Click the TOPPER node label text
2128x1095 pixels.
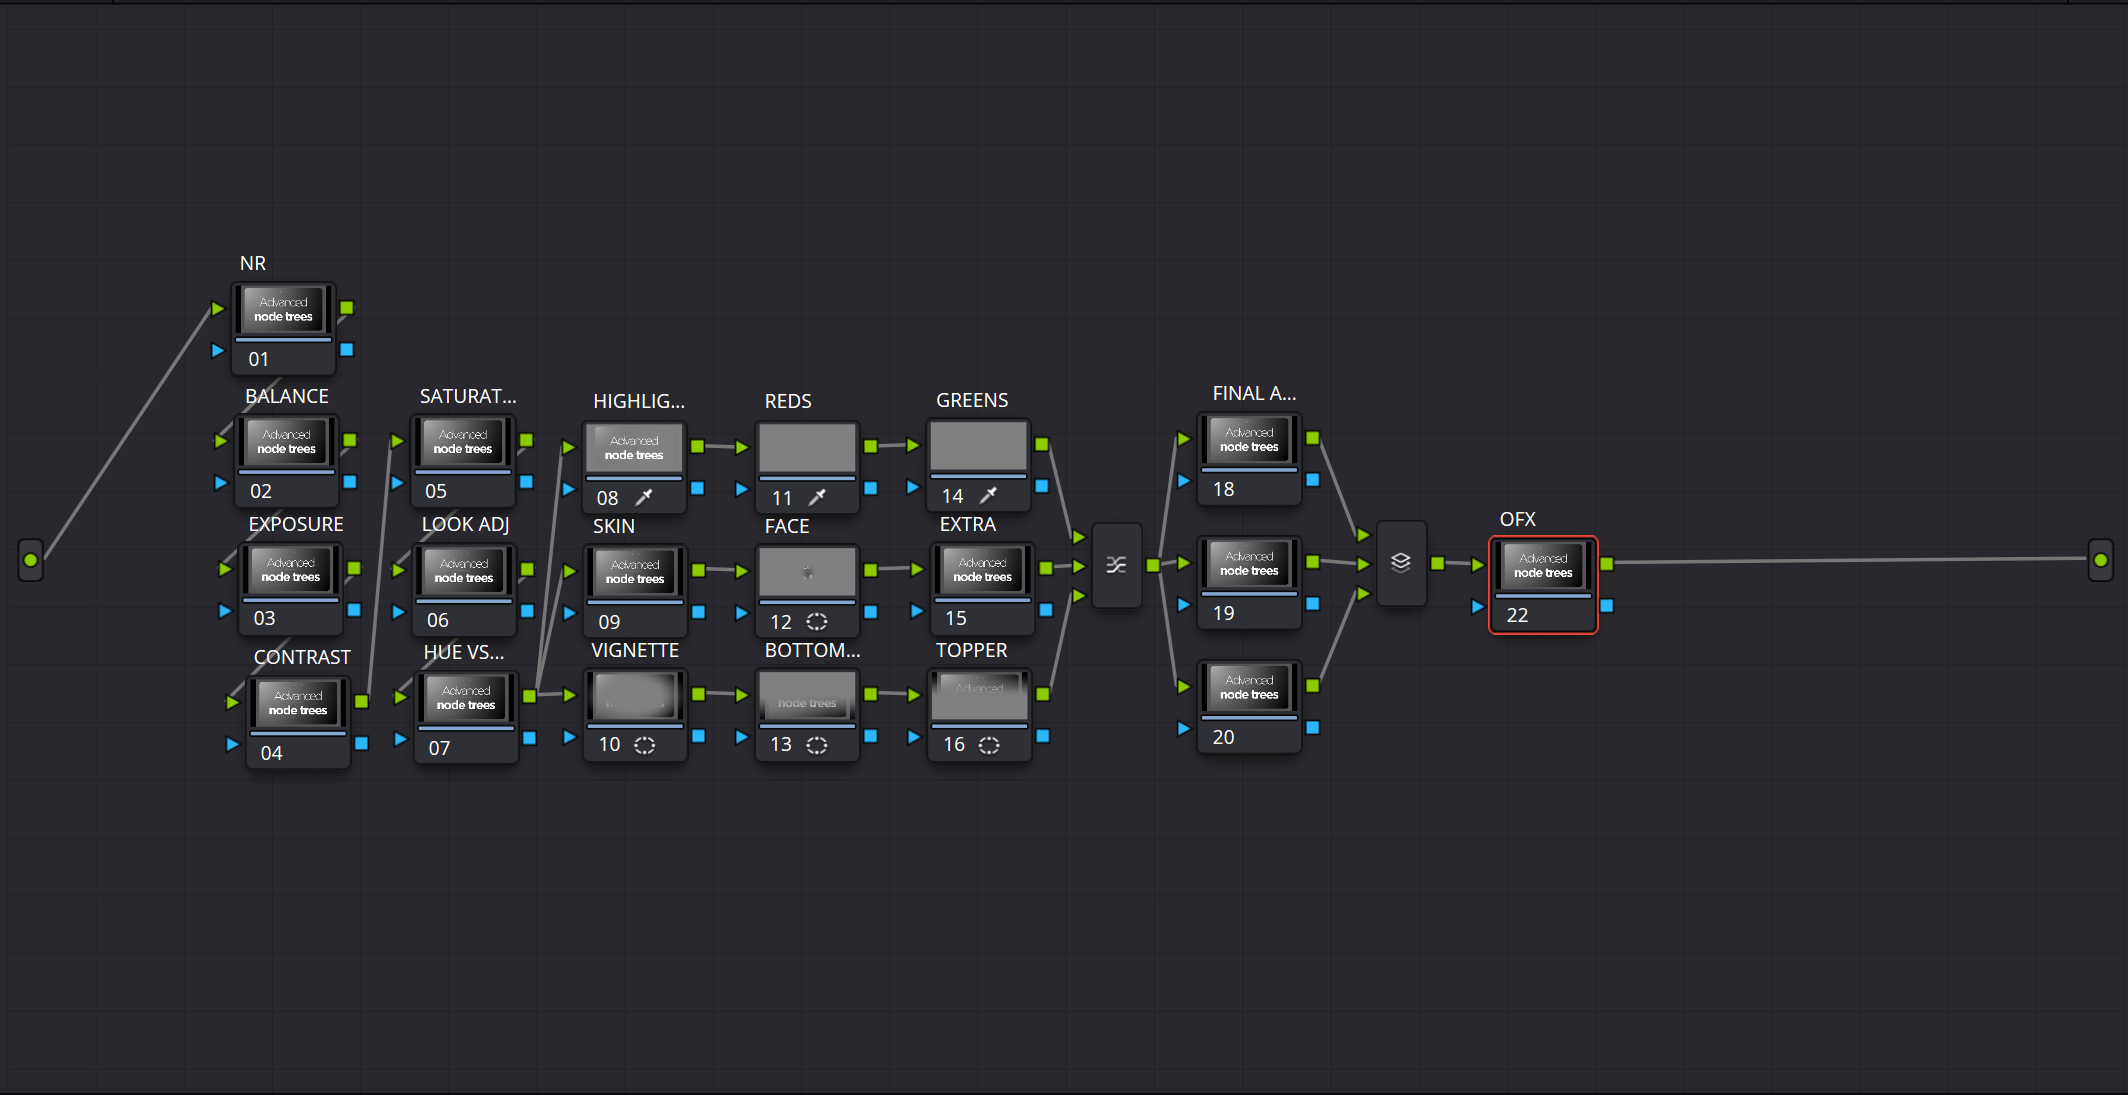tap(971, 650)
